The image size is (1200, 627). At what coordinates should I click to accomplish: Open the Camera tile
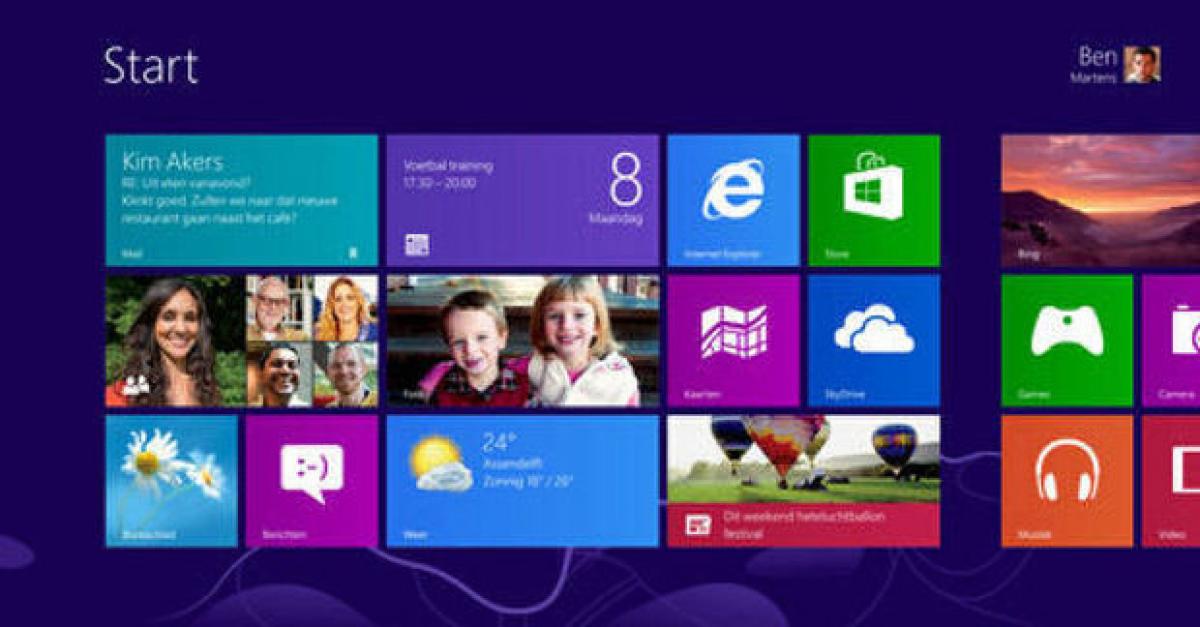pos(1171,341)
